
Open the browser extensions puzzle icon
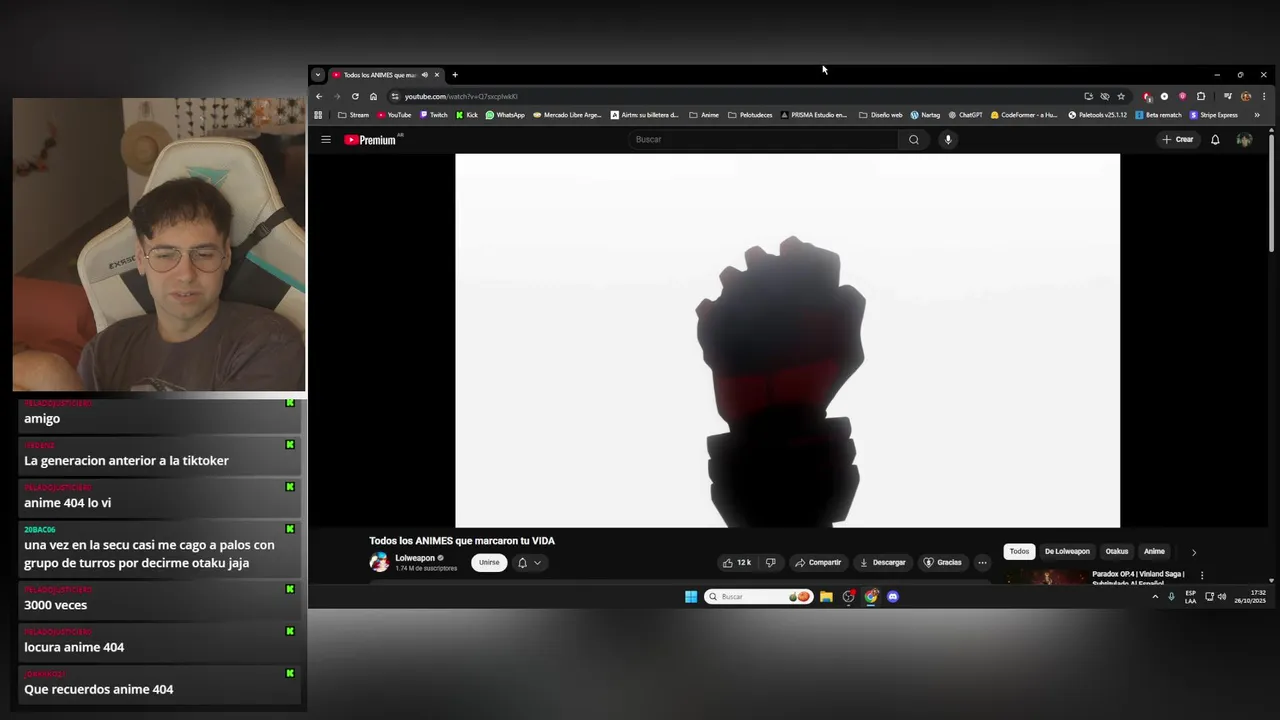tap(1201, 97)
